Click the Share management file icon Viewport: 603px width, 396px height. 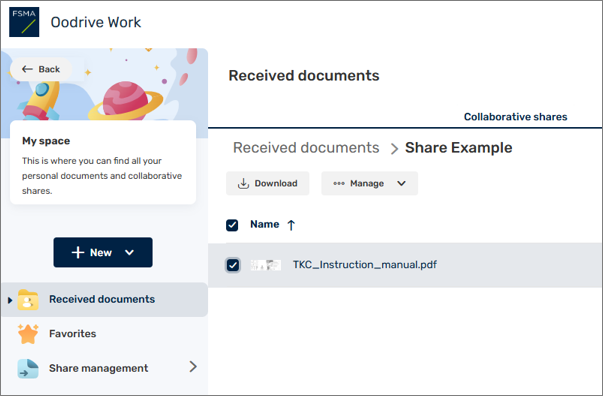28,368
